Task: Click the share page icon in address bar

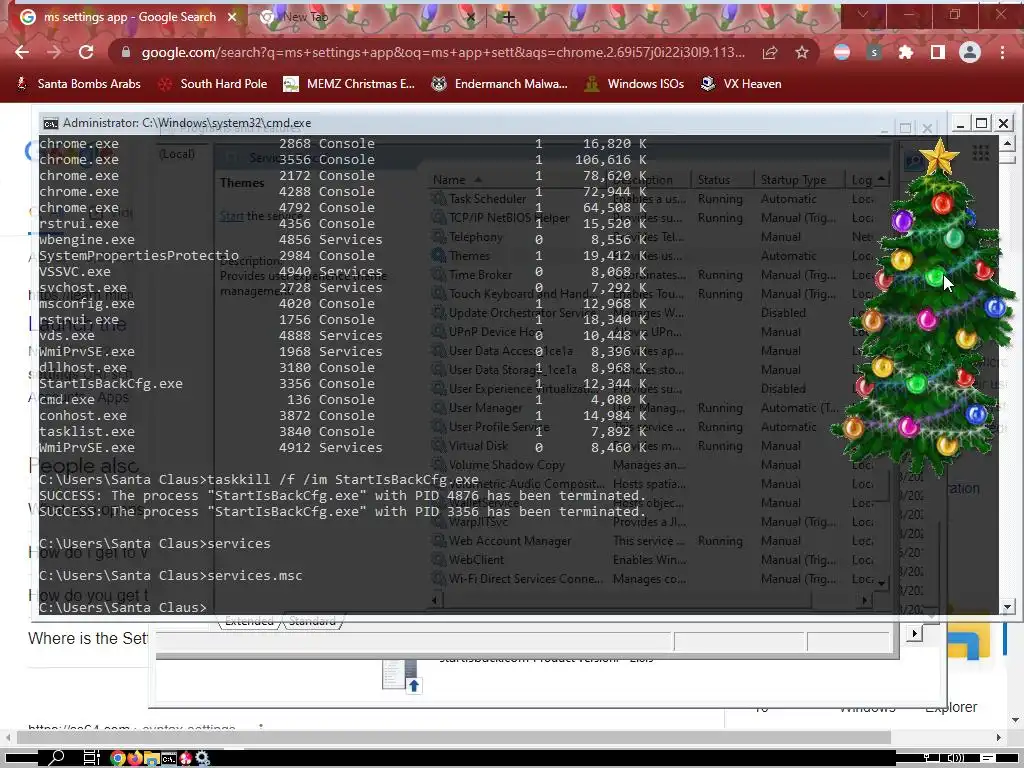Action: 770,52
